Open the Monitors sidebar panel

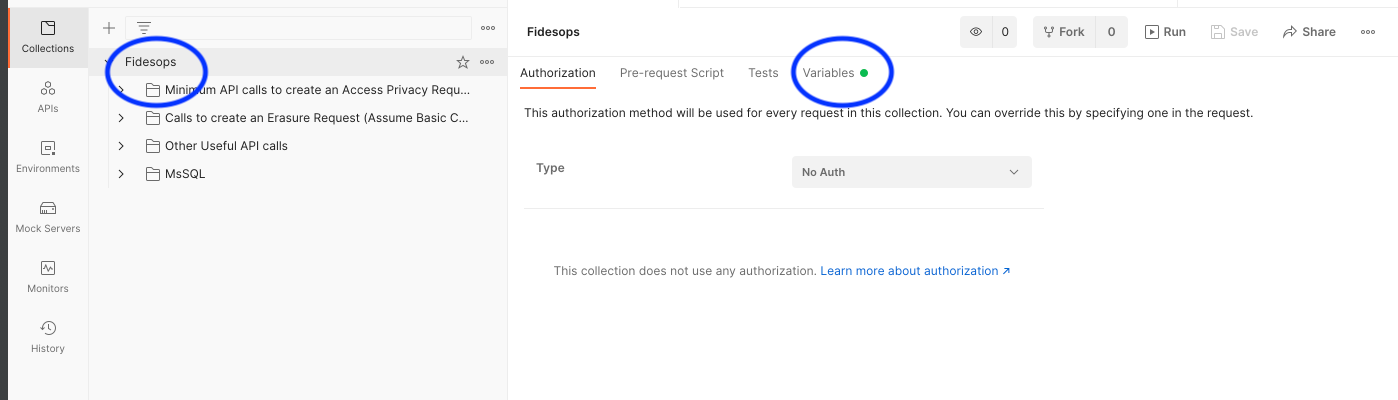coord(48,277)
